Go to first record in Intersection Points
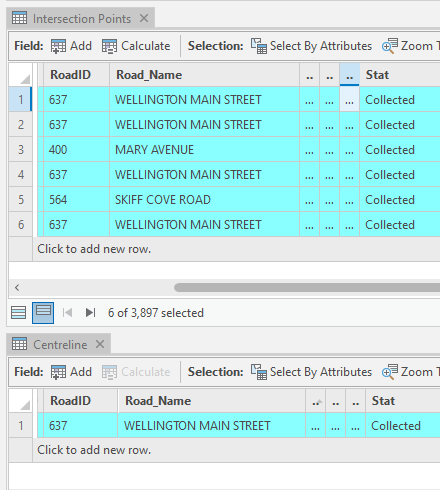Viewport: 440px width, 490px height. 67,313
